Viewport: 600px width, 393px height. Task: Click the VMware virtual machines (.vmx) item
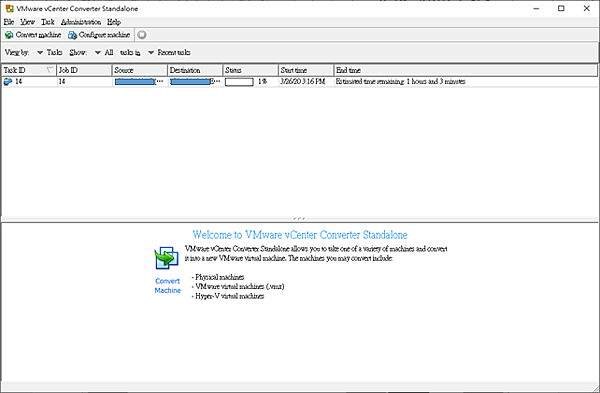tap(238, 287)
